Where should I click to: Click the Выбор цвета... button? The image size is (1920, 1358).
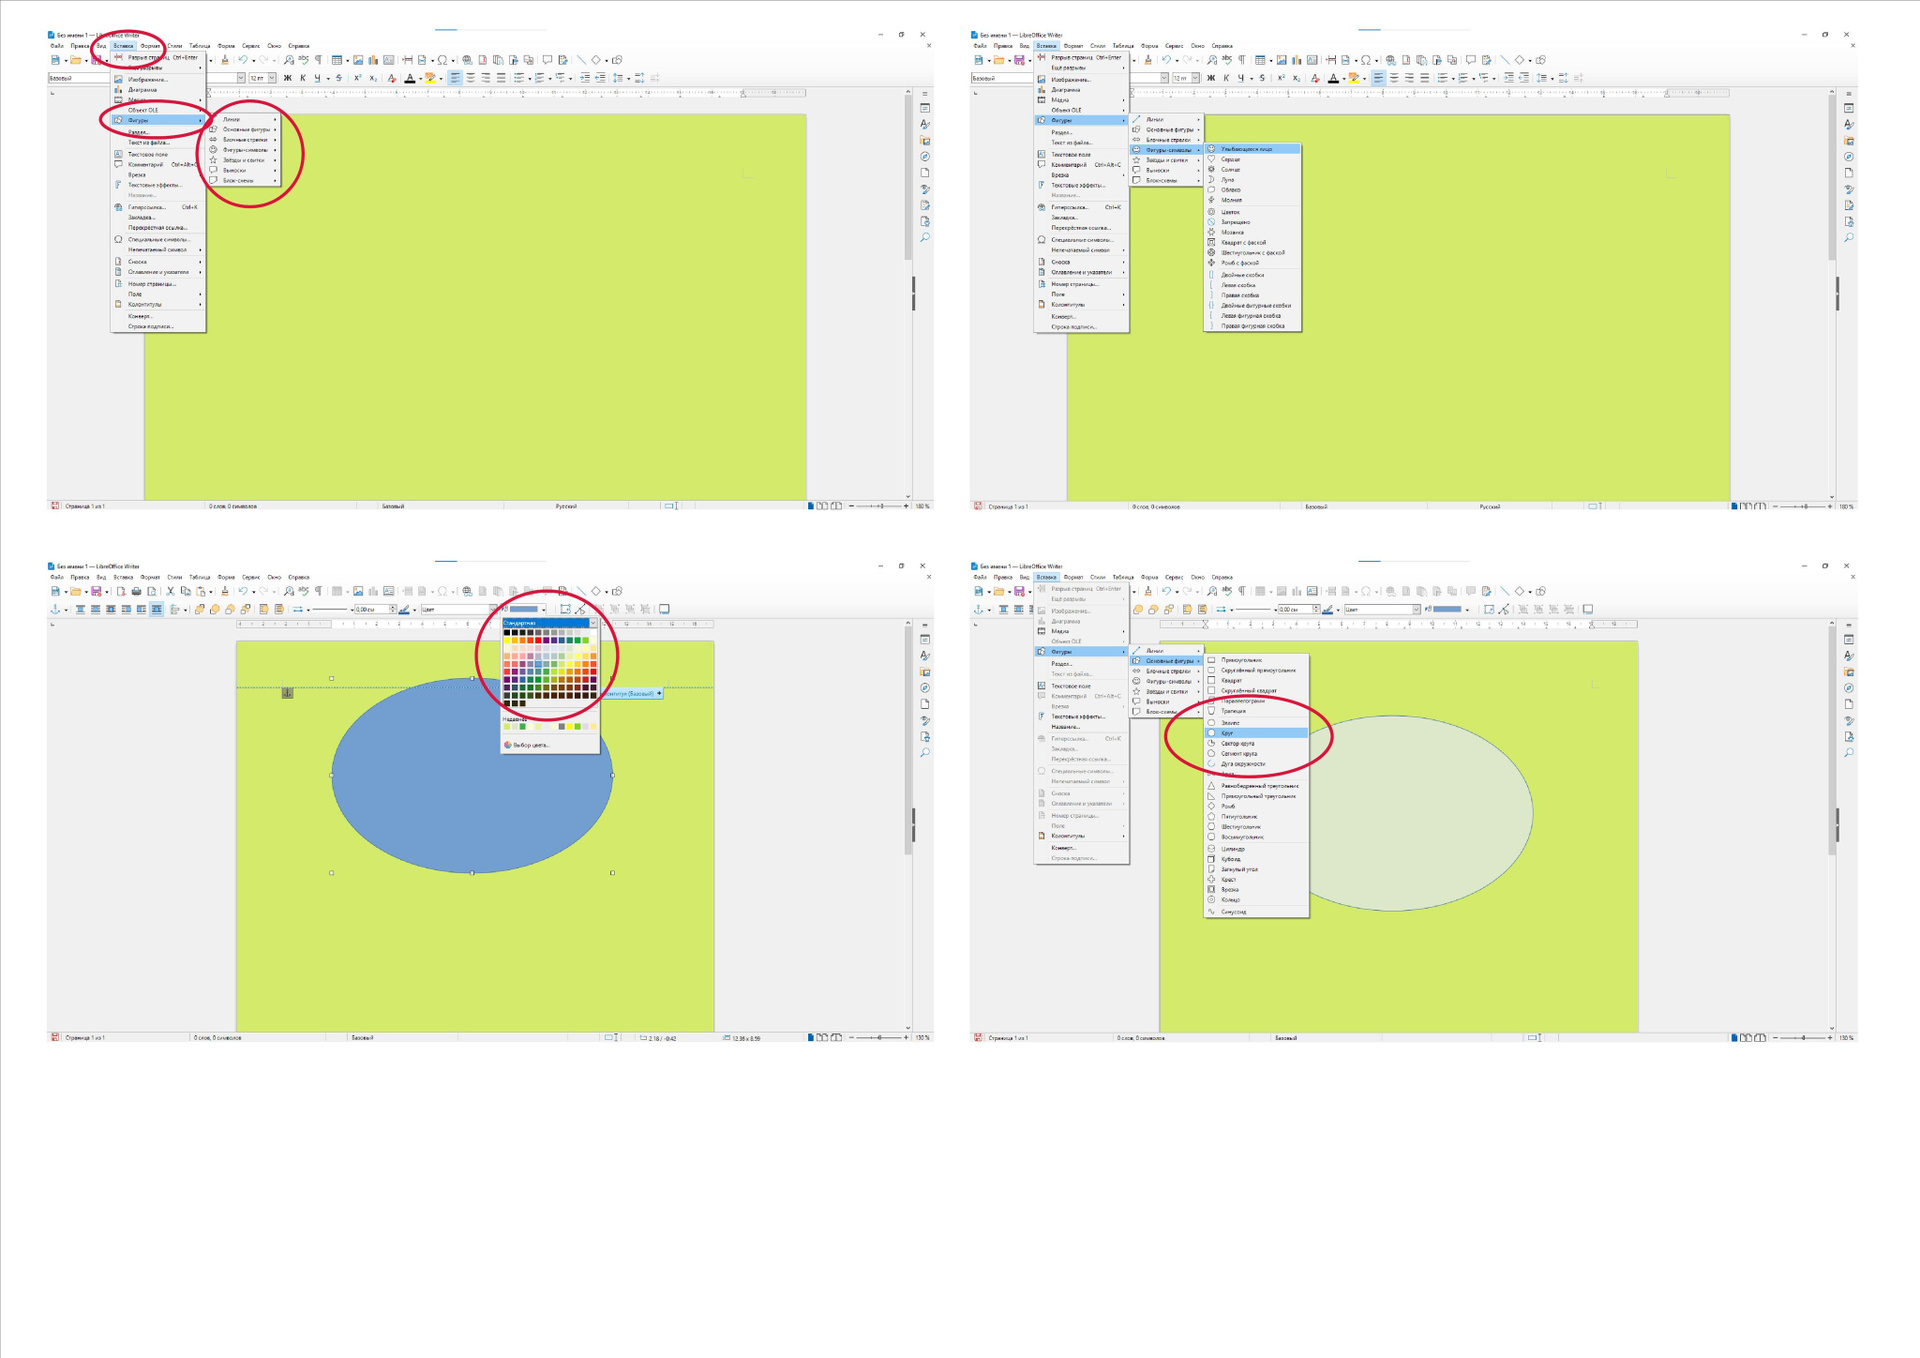click(530, 745)
